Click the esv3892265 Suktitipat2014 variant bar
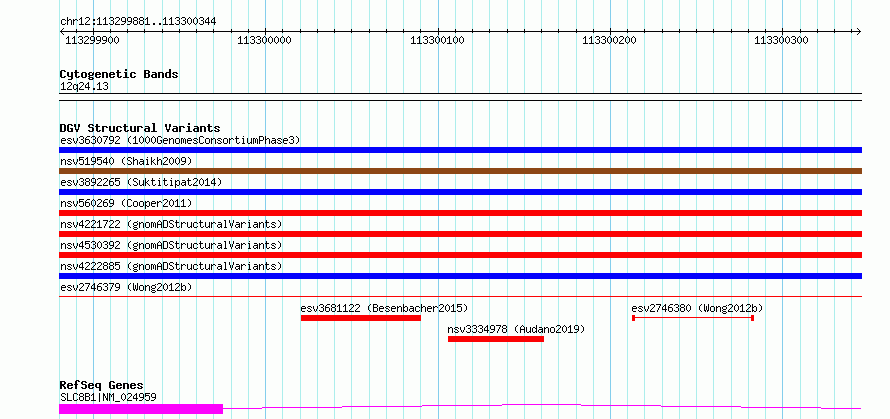This screenshot has width=890, height=419. pos(460,192)
